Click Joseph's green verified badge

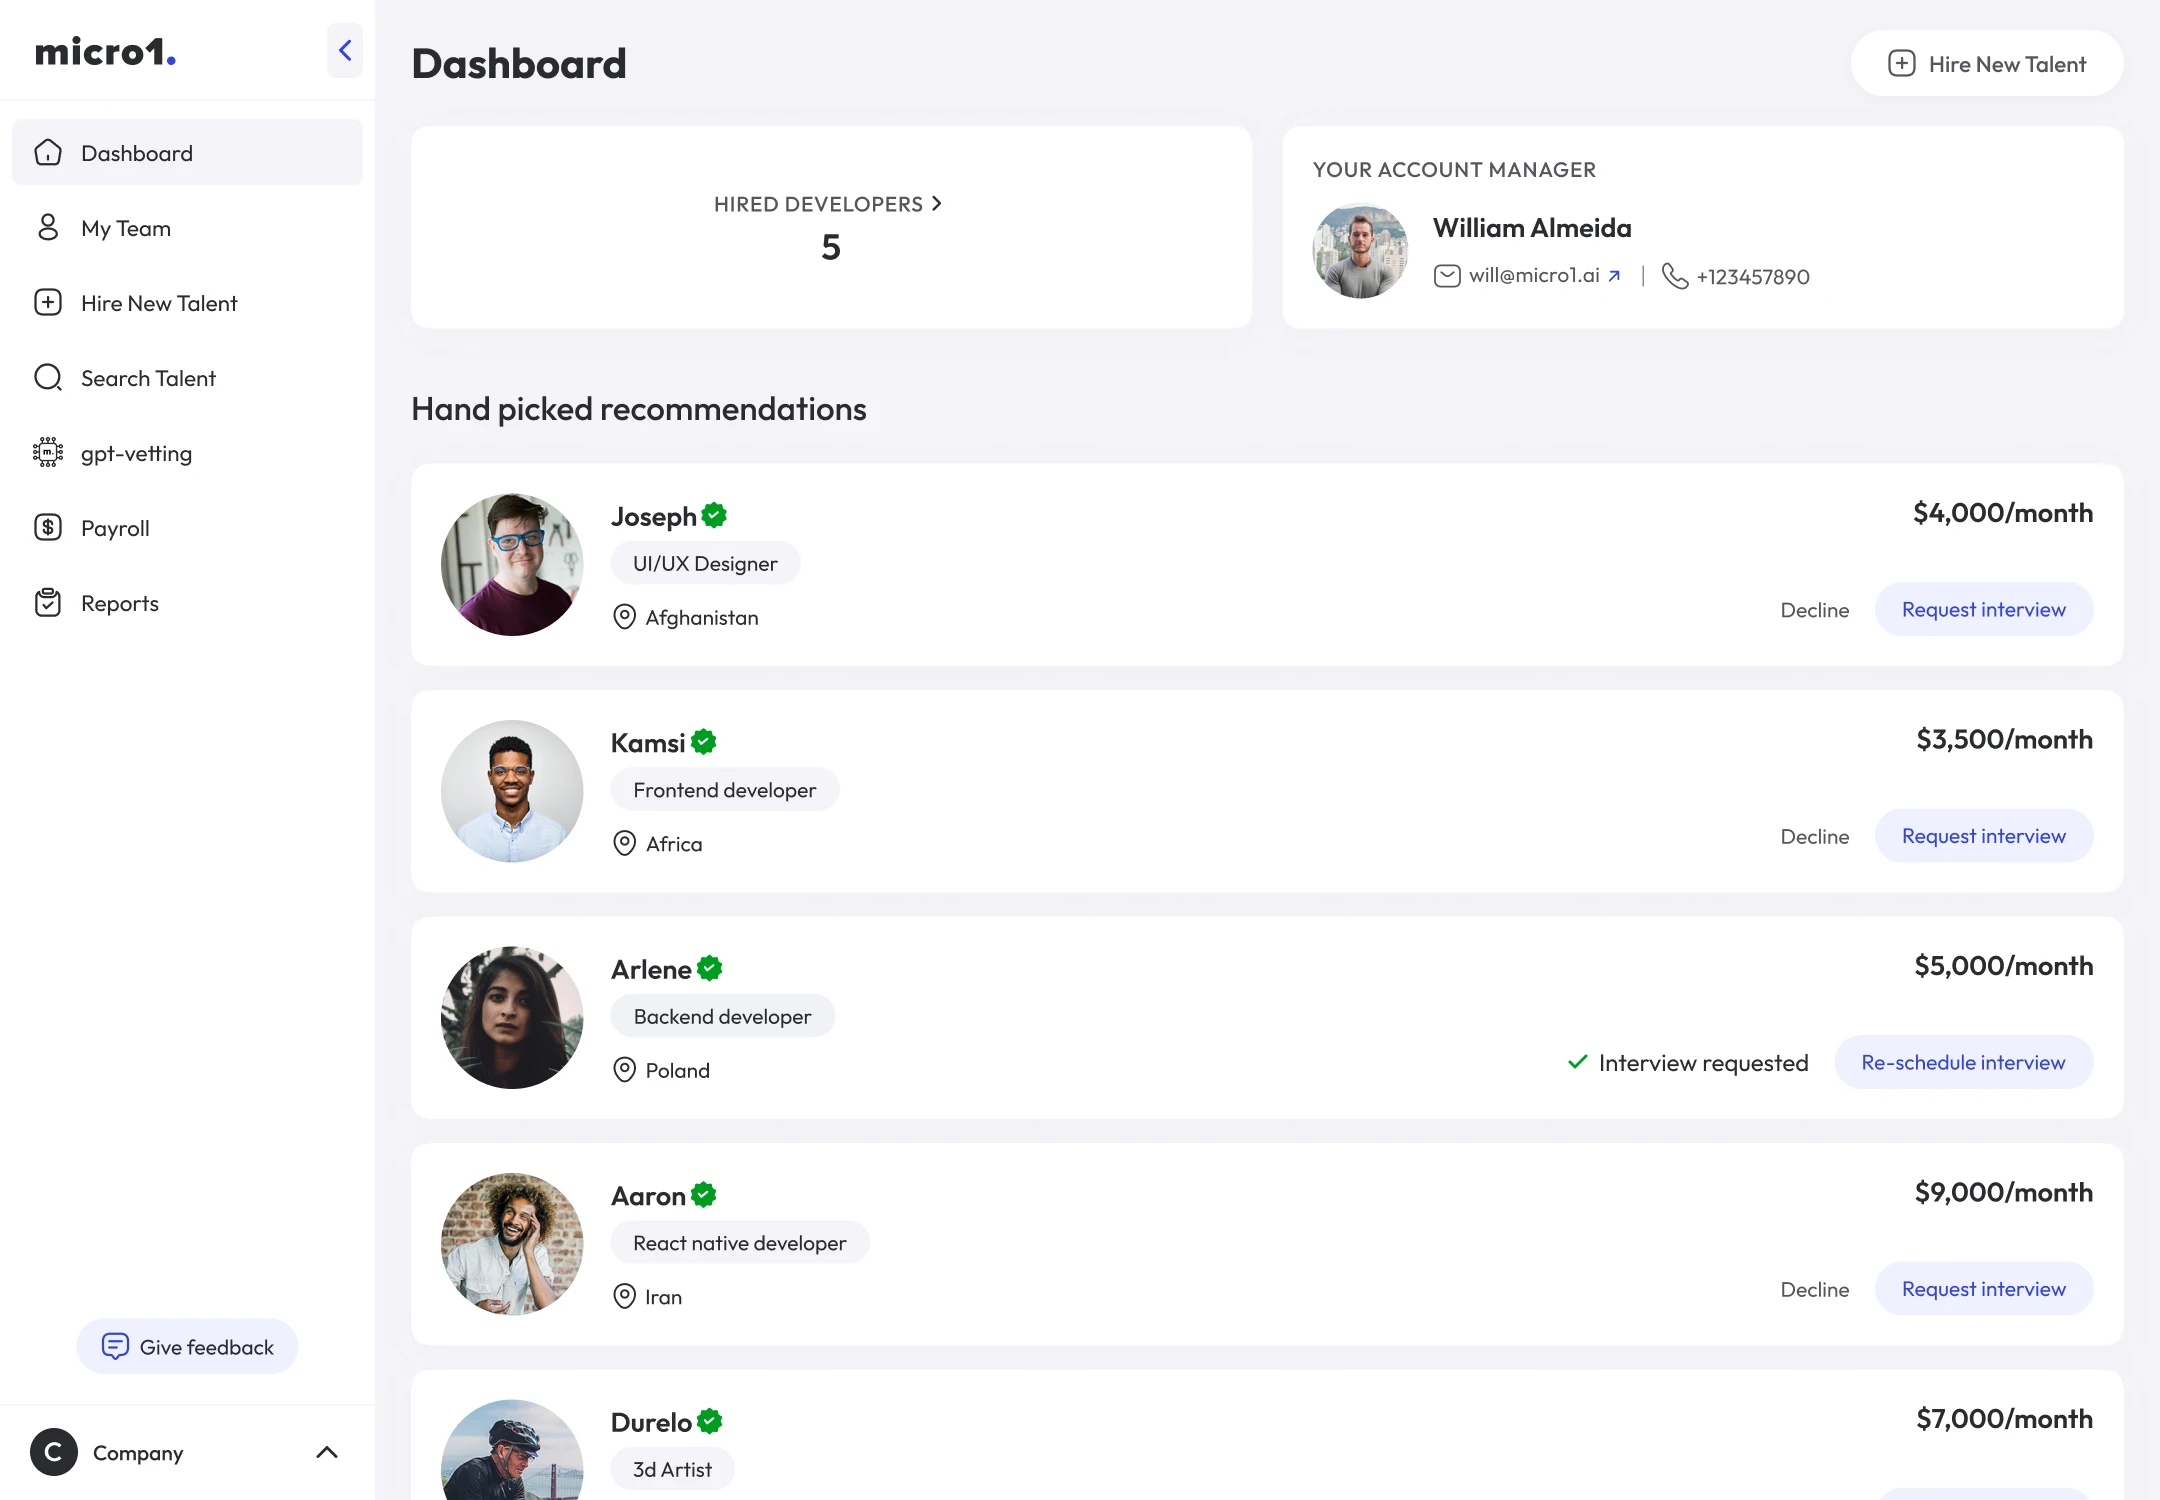pos(714,514)
